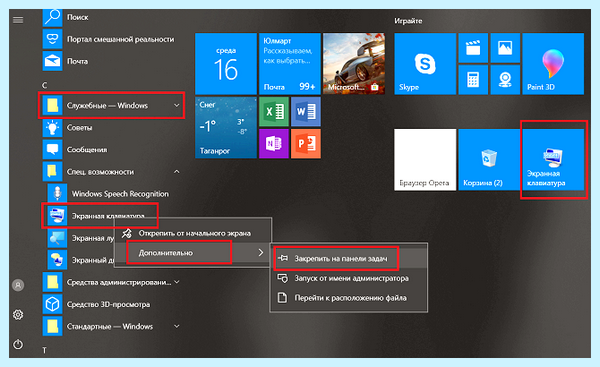The height and width of the screenshot is (367, 600).
Task: Launch Windows Speech Recognition microphone icon
Action: [x=57, y=194]
